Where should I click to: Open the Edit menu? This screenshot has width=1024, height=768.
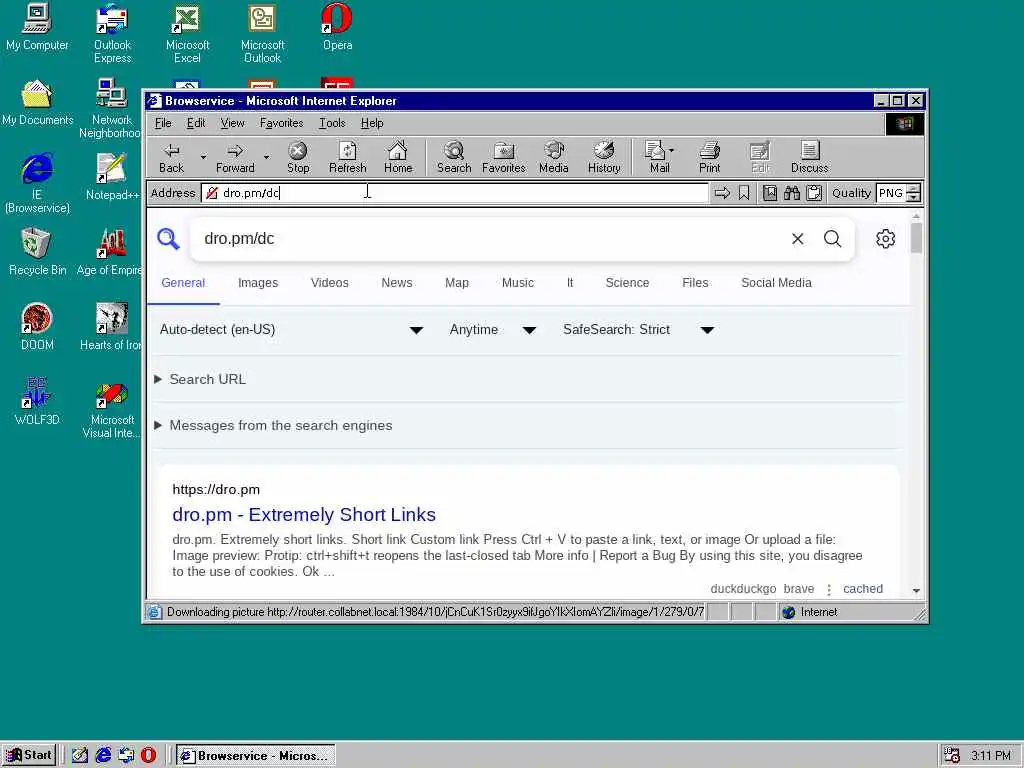pyautogui.click(x=196, y=123)
